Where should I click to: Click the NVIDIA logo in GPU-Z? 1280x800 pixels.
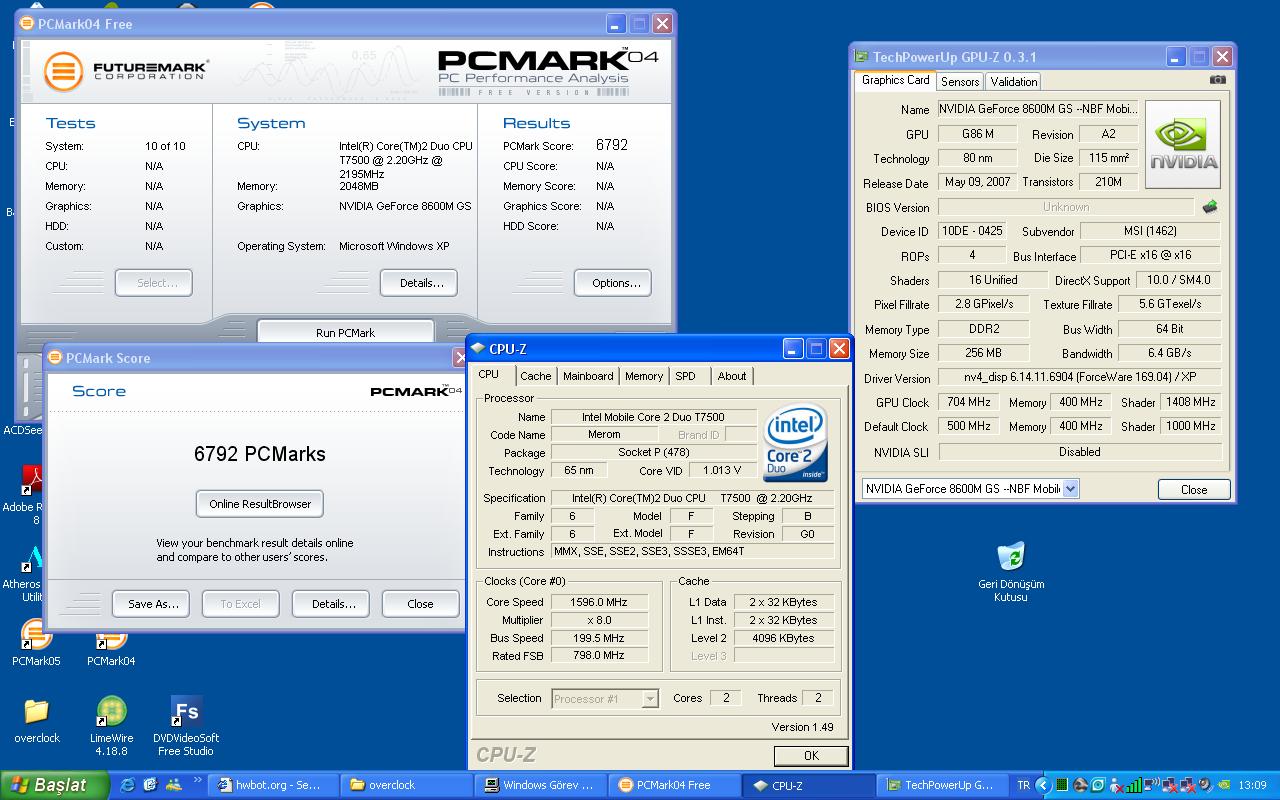(x=1183, y=145)
